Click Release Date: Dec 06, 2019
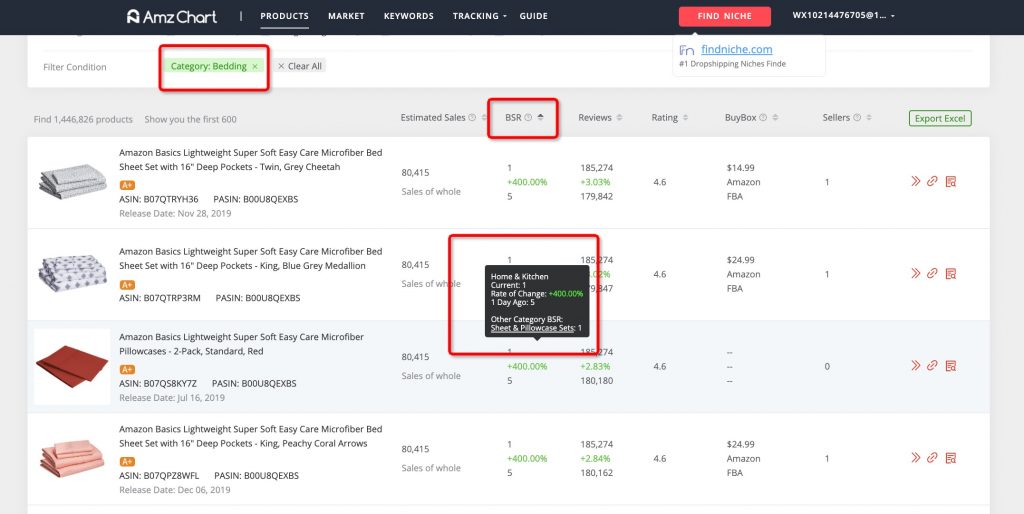The width and height of the screenshot is (1024, 514). pos(174,490)
